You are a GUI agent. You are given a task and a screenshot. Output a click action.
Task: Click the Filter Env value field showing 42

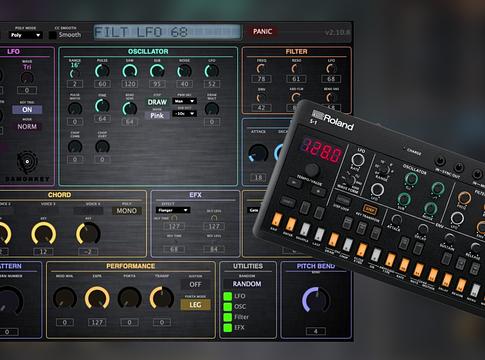(261, 108)
